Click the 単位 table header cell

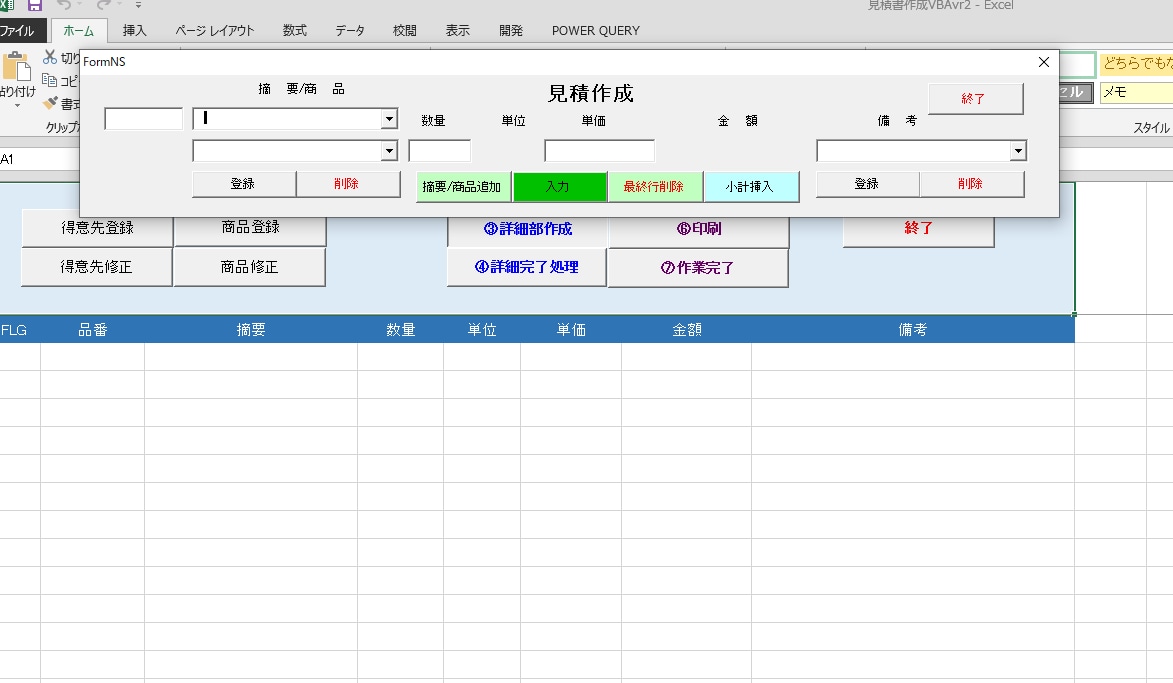483,330
